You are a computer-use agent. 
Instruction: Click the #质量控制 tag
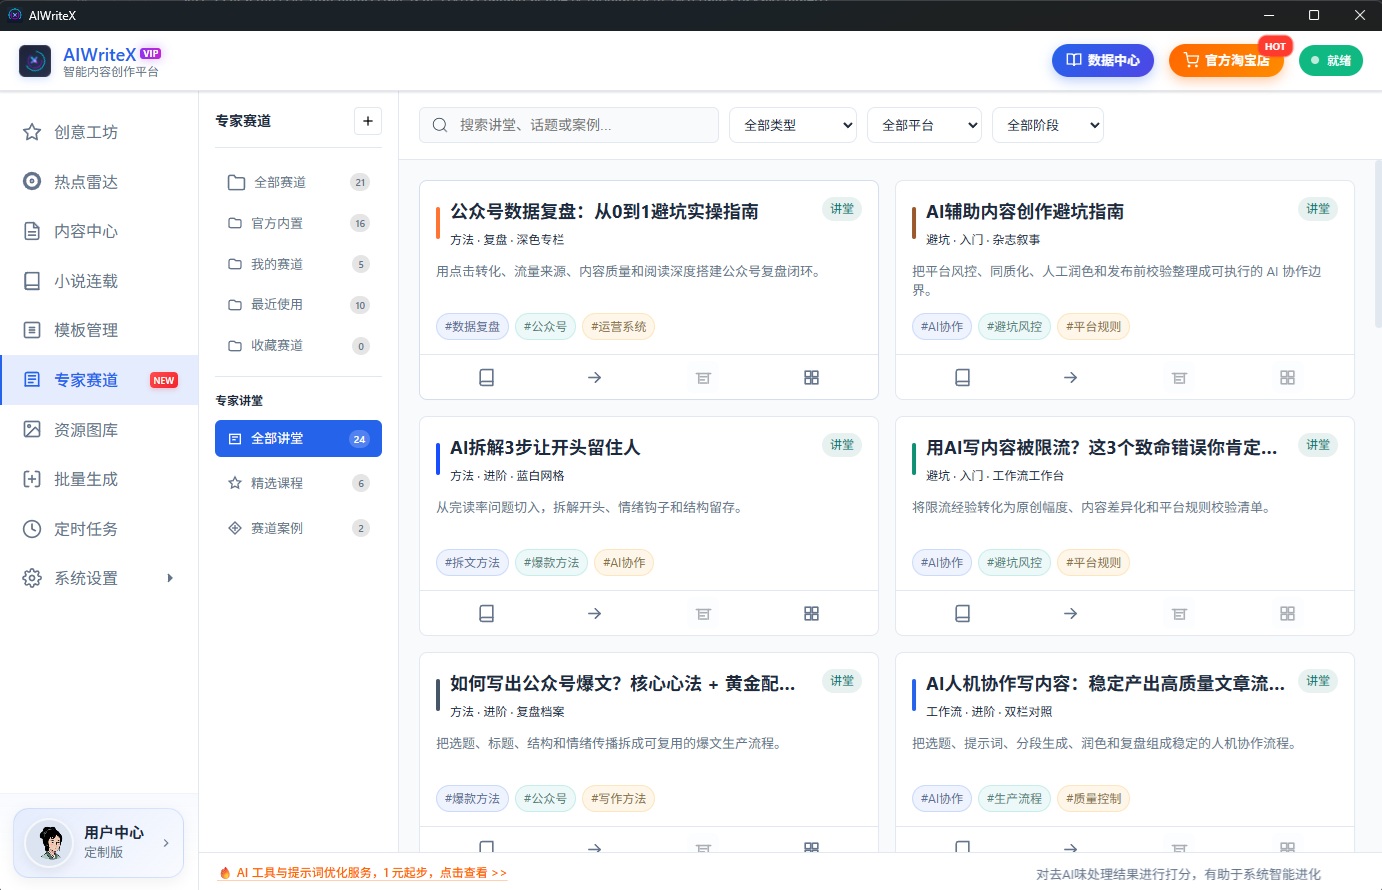click(x=1093, y=798)
